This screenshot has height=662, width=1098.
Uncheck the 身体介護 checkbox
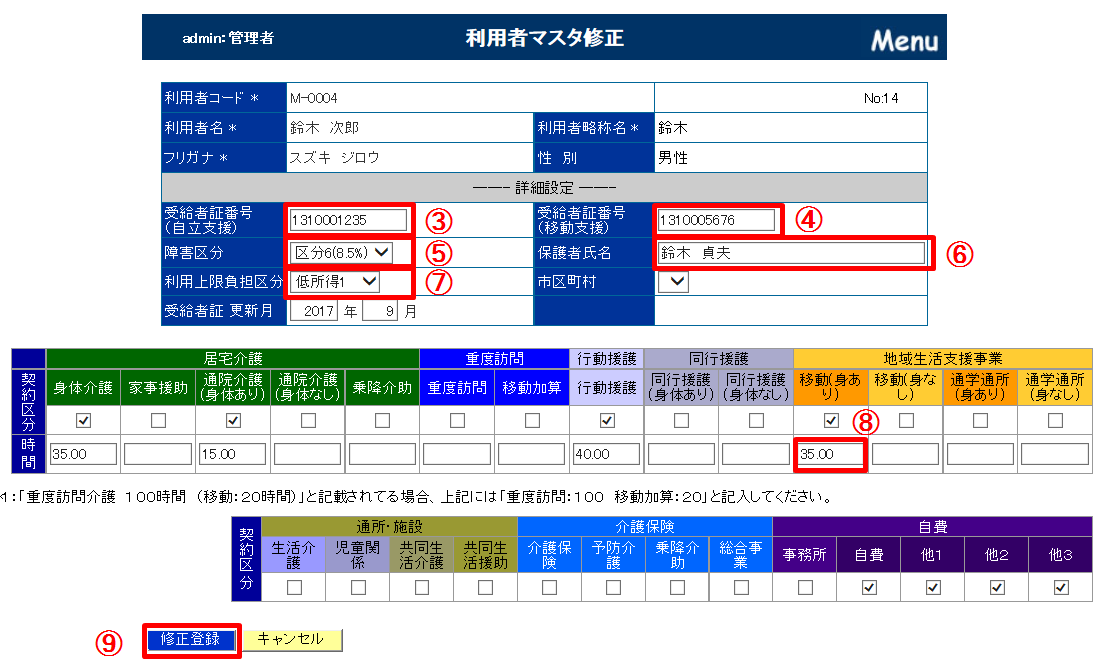pyautogui.click(x=84, y=421)
